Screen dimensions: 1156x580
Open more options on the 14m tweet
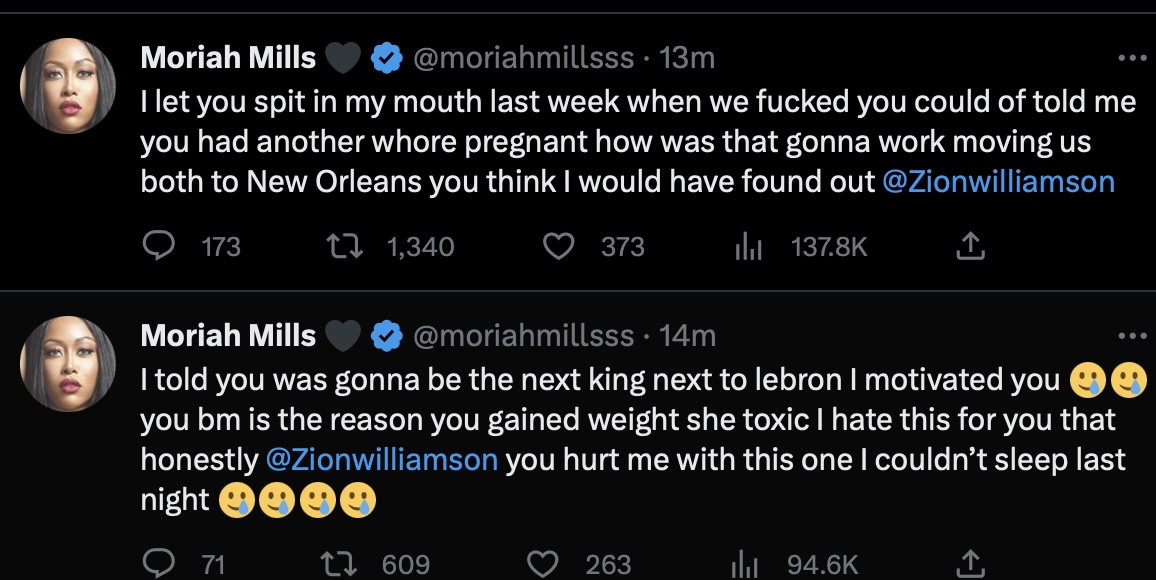click(1132, 336)
